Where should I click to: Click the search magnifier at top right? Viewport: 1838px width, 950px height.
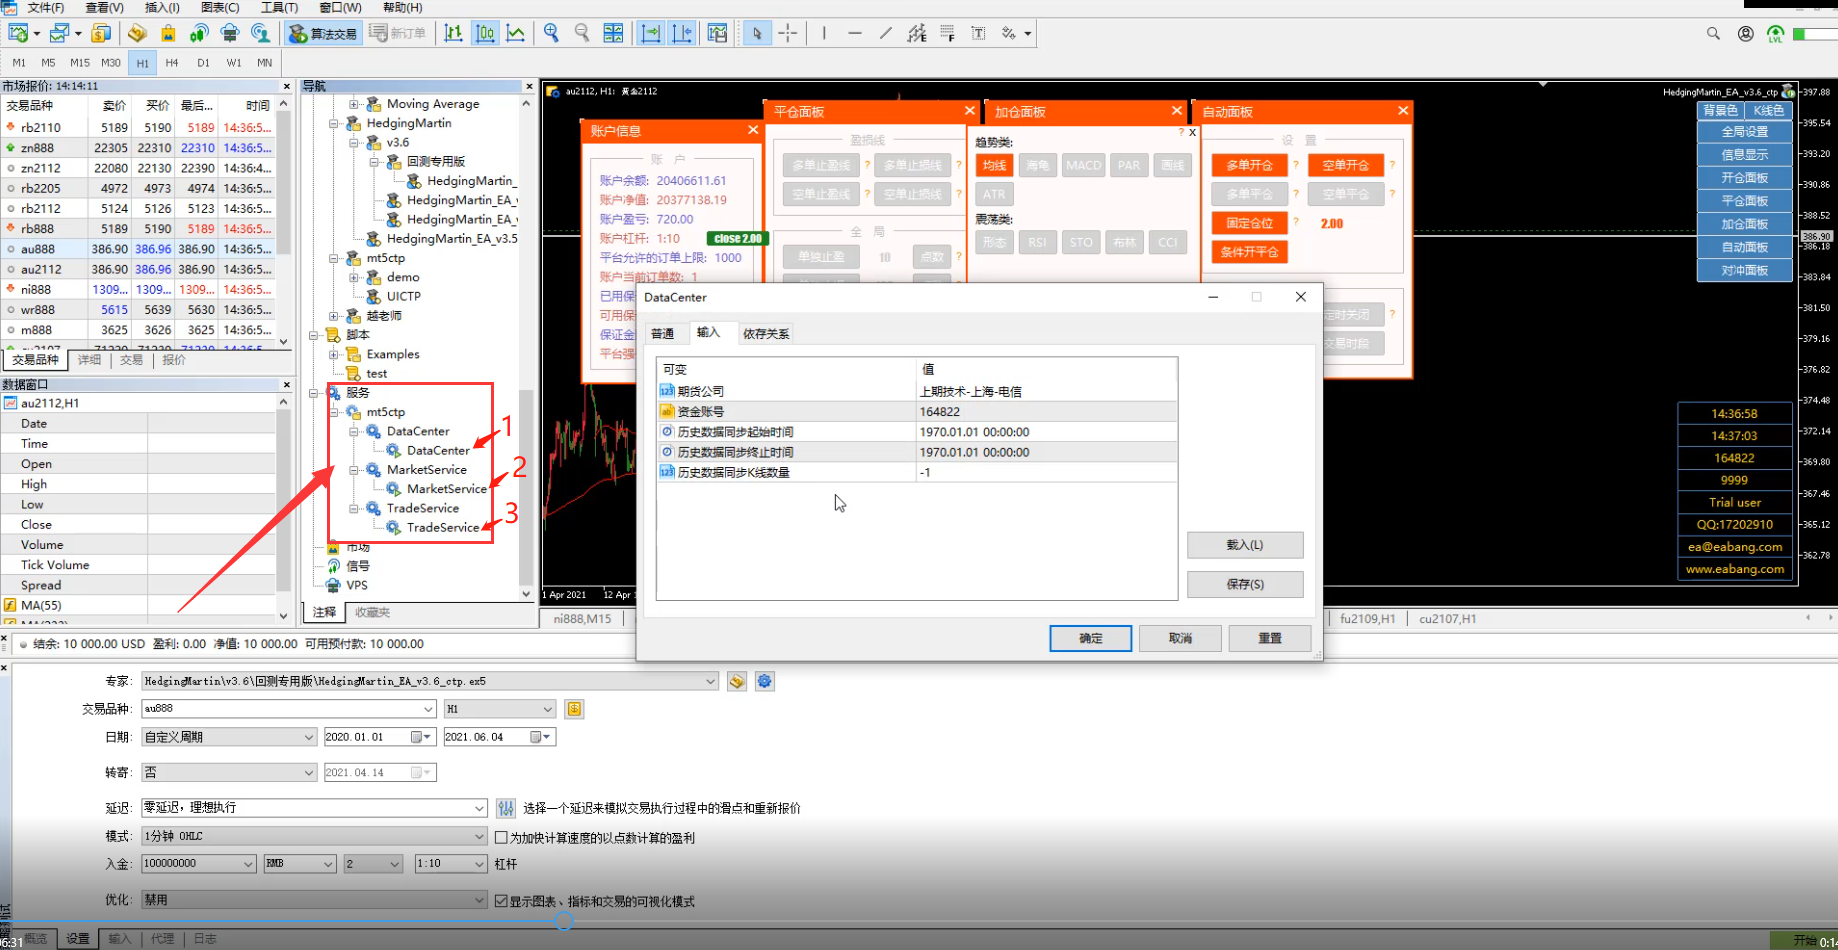point(1713,33)
